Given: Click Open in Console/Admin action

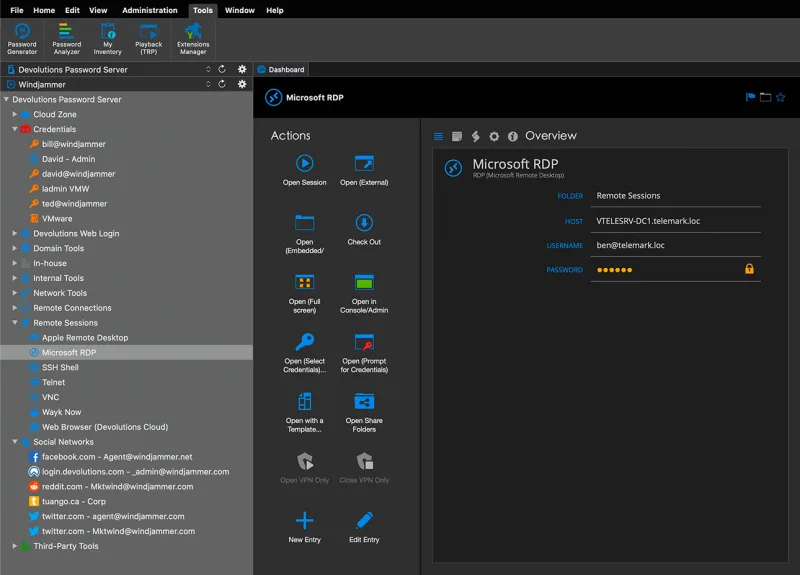Looking at the screenshot, I should 364,293.
